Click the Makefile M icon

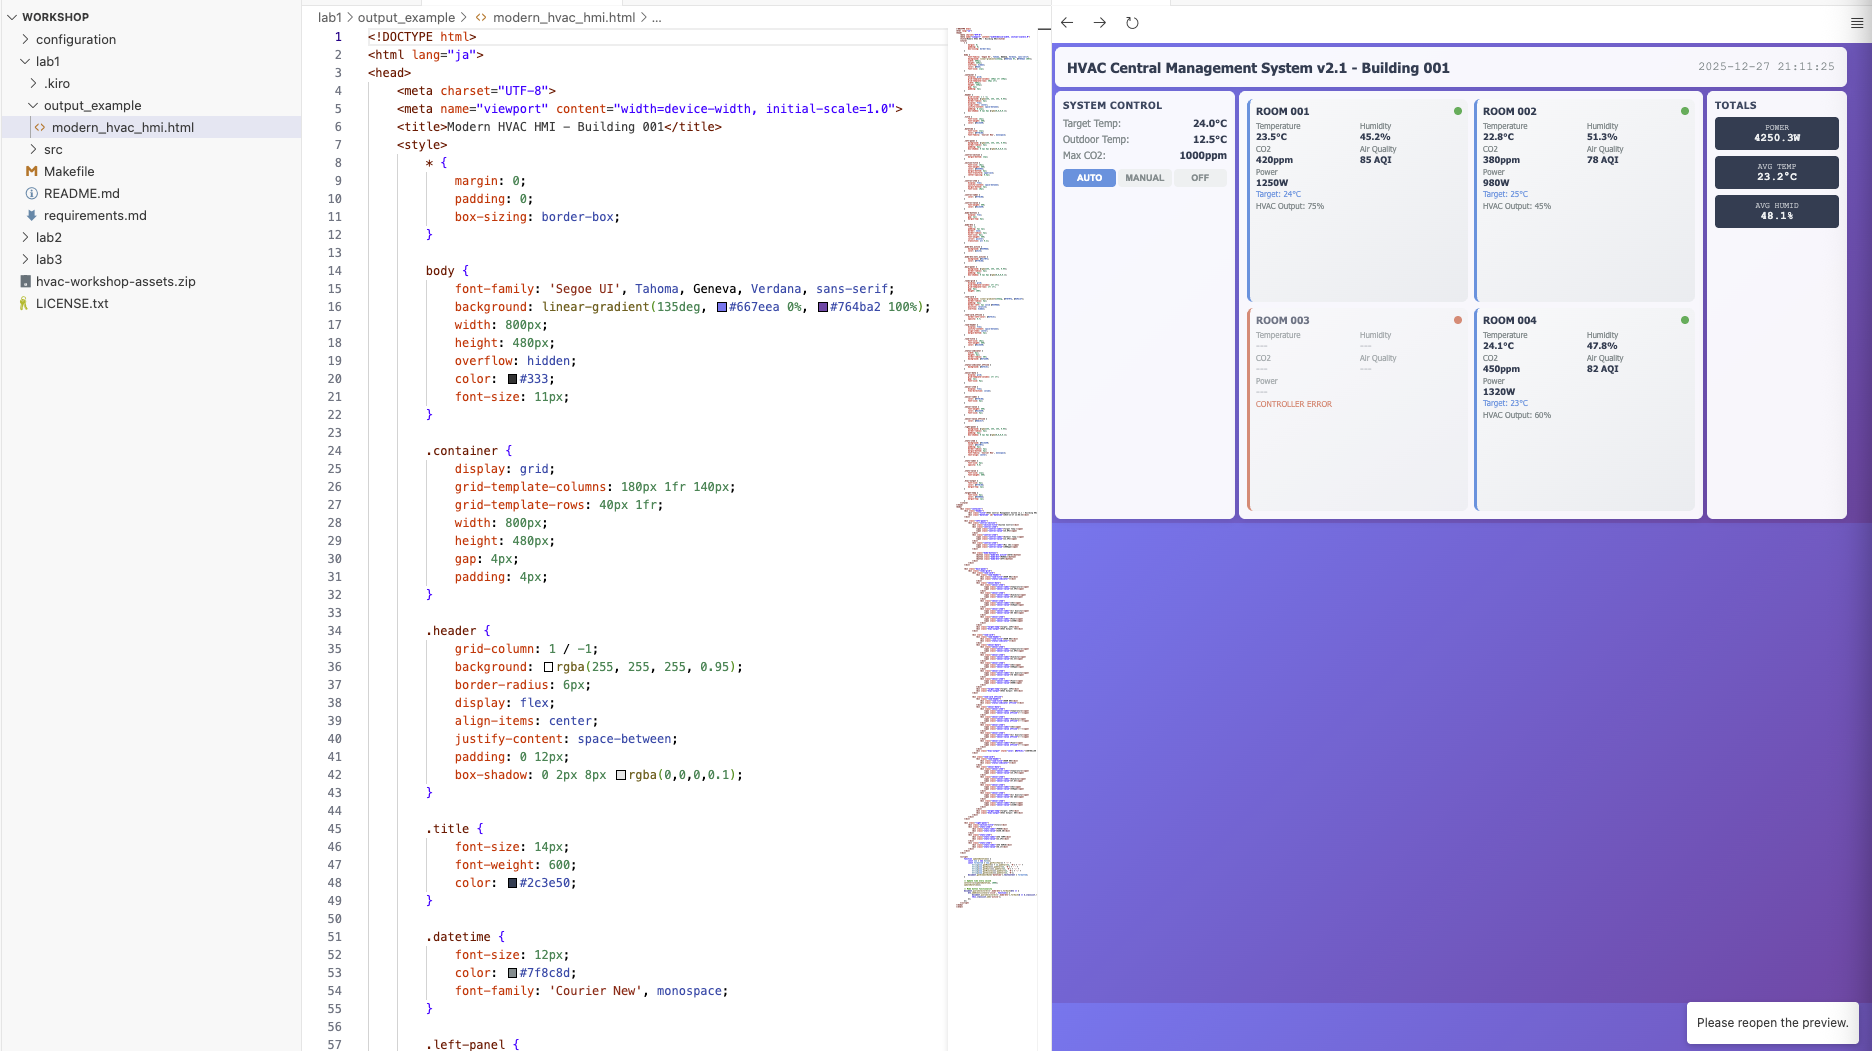point(31,171)
